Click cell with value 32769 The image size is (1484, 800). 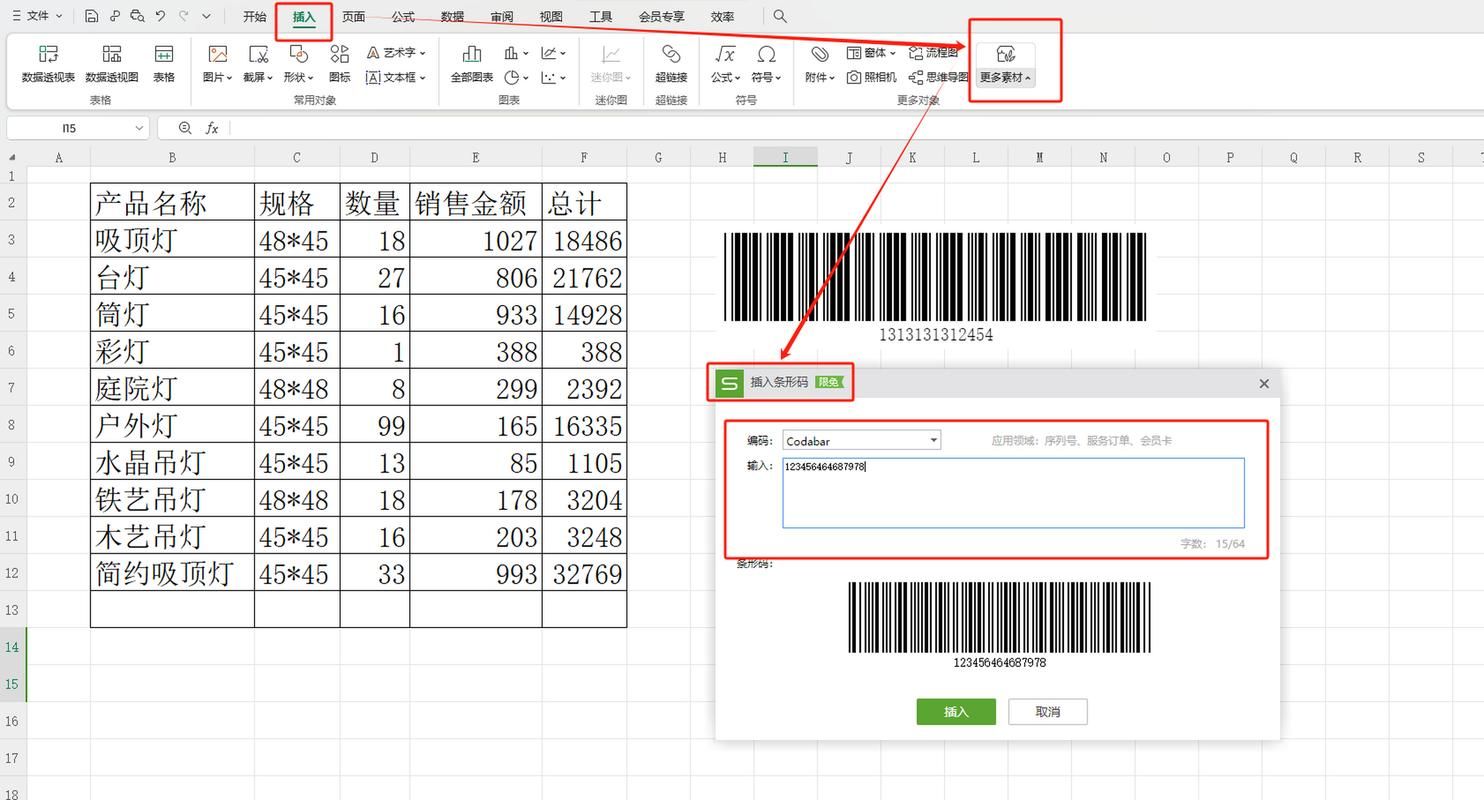(x=584, y=573)
